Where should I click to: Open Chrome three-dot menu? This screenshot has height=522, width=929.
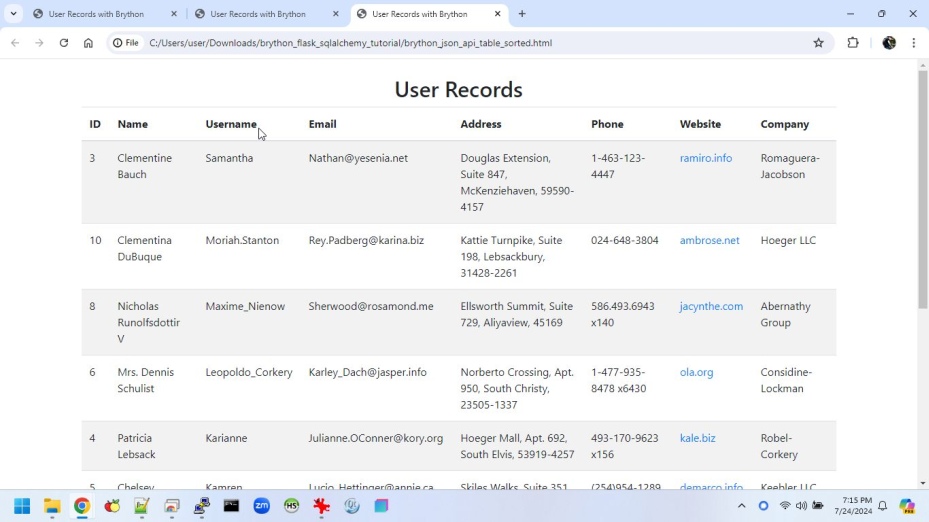[x=913, y=43]
